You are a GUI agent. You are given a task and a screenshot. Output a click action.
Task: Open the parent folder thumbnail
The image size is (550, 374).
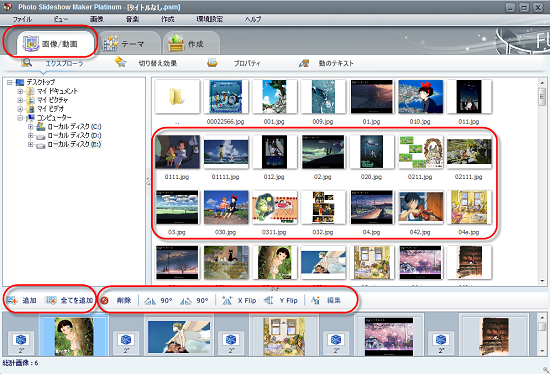point(177,97)
